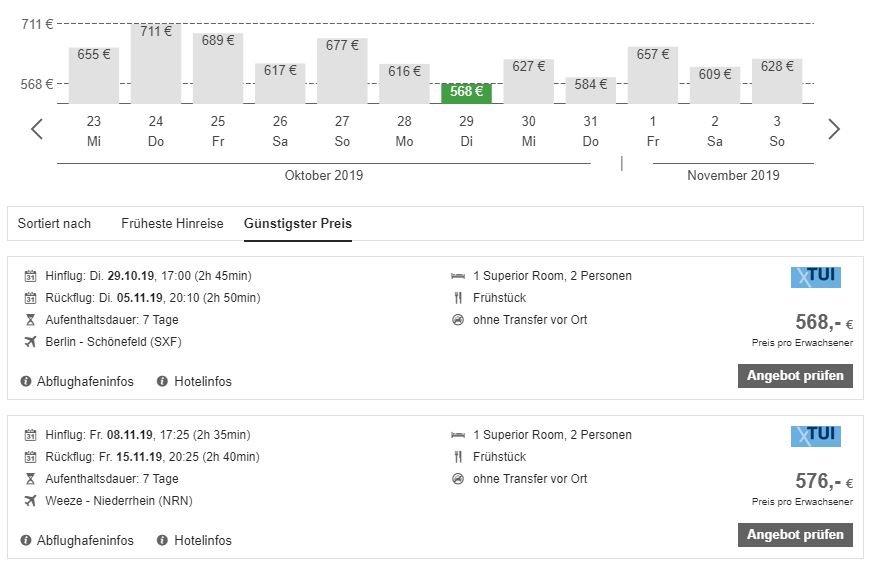This screenshot has height=566, width=874.
Task: Select the 711 € bar for October 24
Action: click(x=156, y=63)
